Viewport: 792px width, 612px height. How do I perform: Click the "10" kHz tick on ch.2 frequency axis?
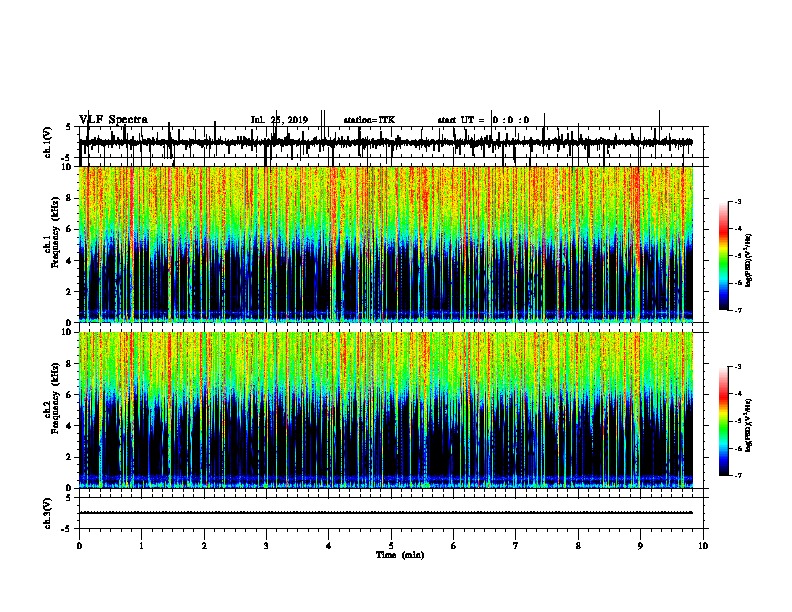pyautogui.click(x=69, y=332)
